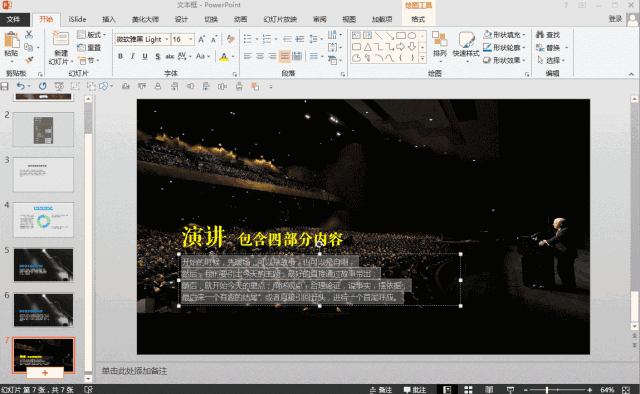Image resolution: width=640 pixels, height=394 pixels.
Task: Open Shape Outline (形状轮廓) options
Action: point(504,48)
